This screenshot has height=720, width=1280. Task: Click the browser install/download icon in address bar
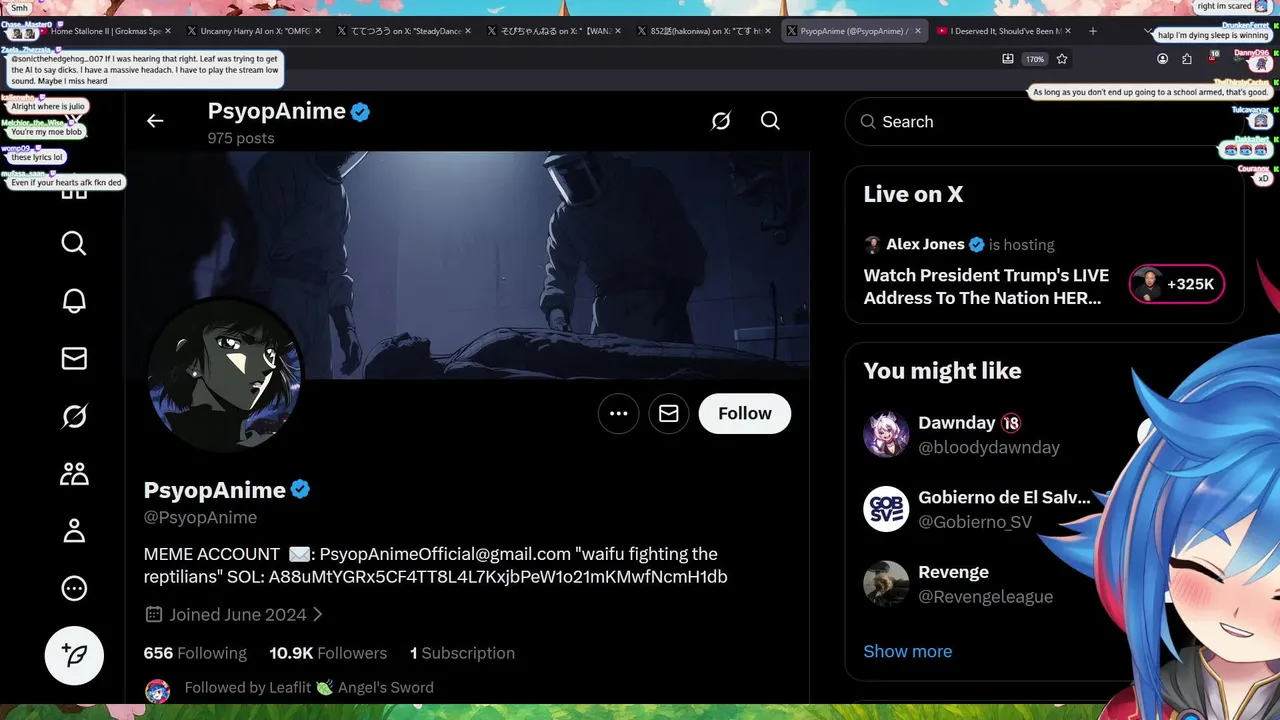coord(1008,59)
